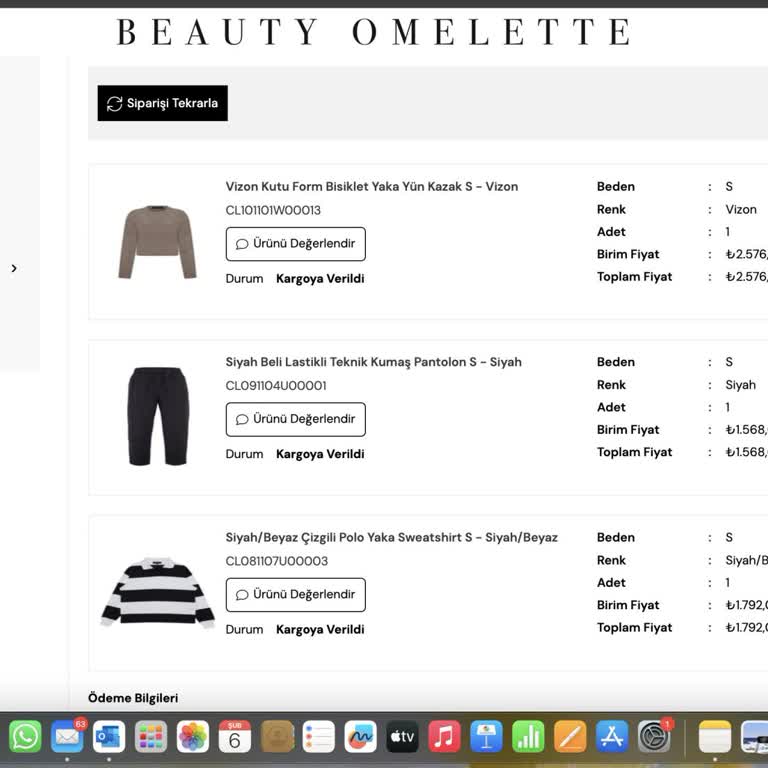Open System Settings from the dock
The image size is (768, 768).
coord(654,736)
